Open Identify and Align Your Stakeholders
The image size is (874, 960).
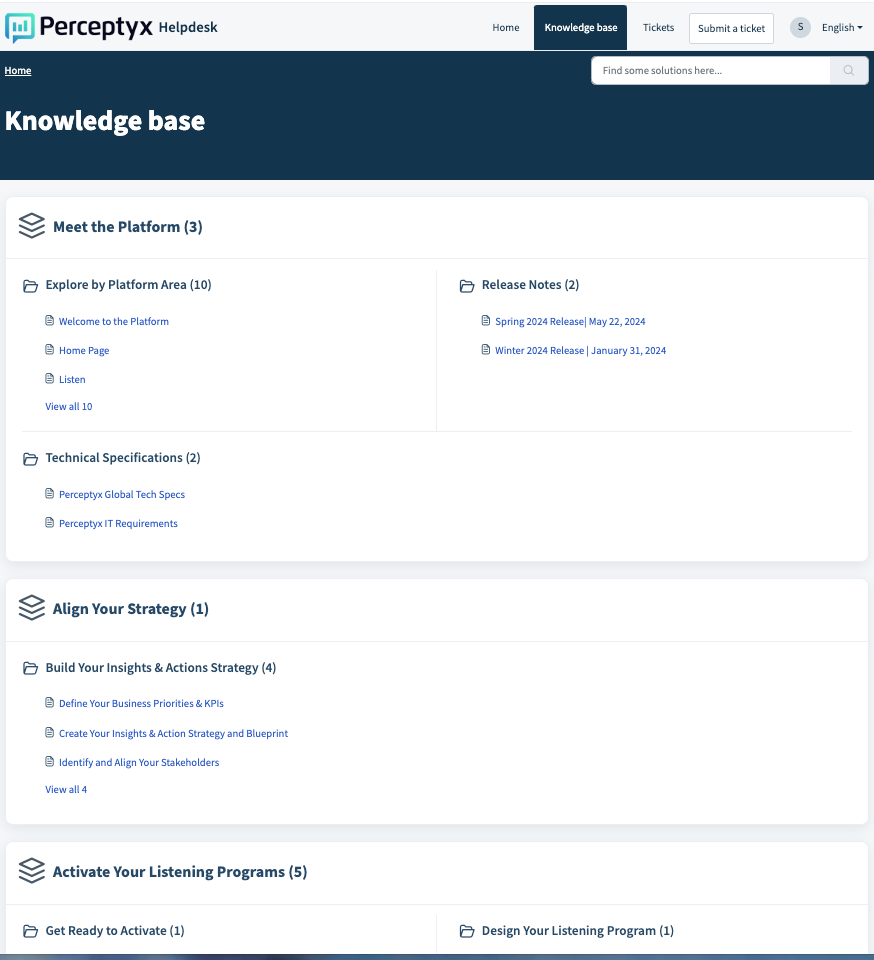[x=139, y=762]
